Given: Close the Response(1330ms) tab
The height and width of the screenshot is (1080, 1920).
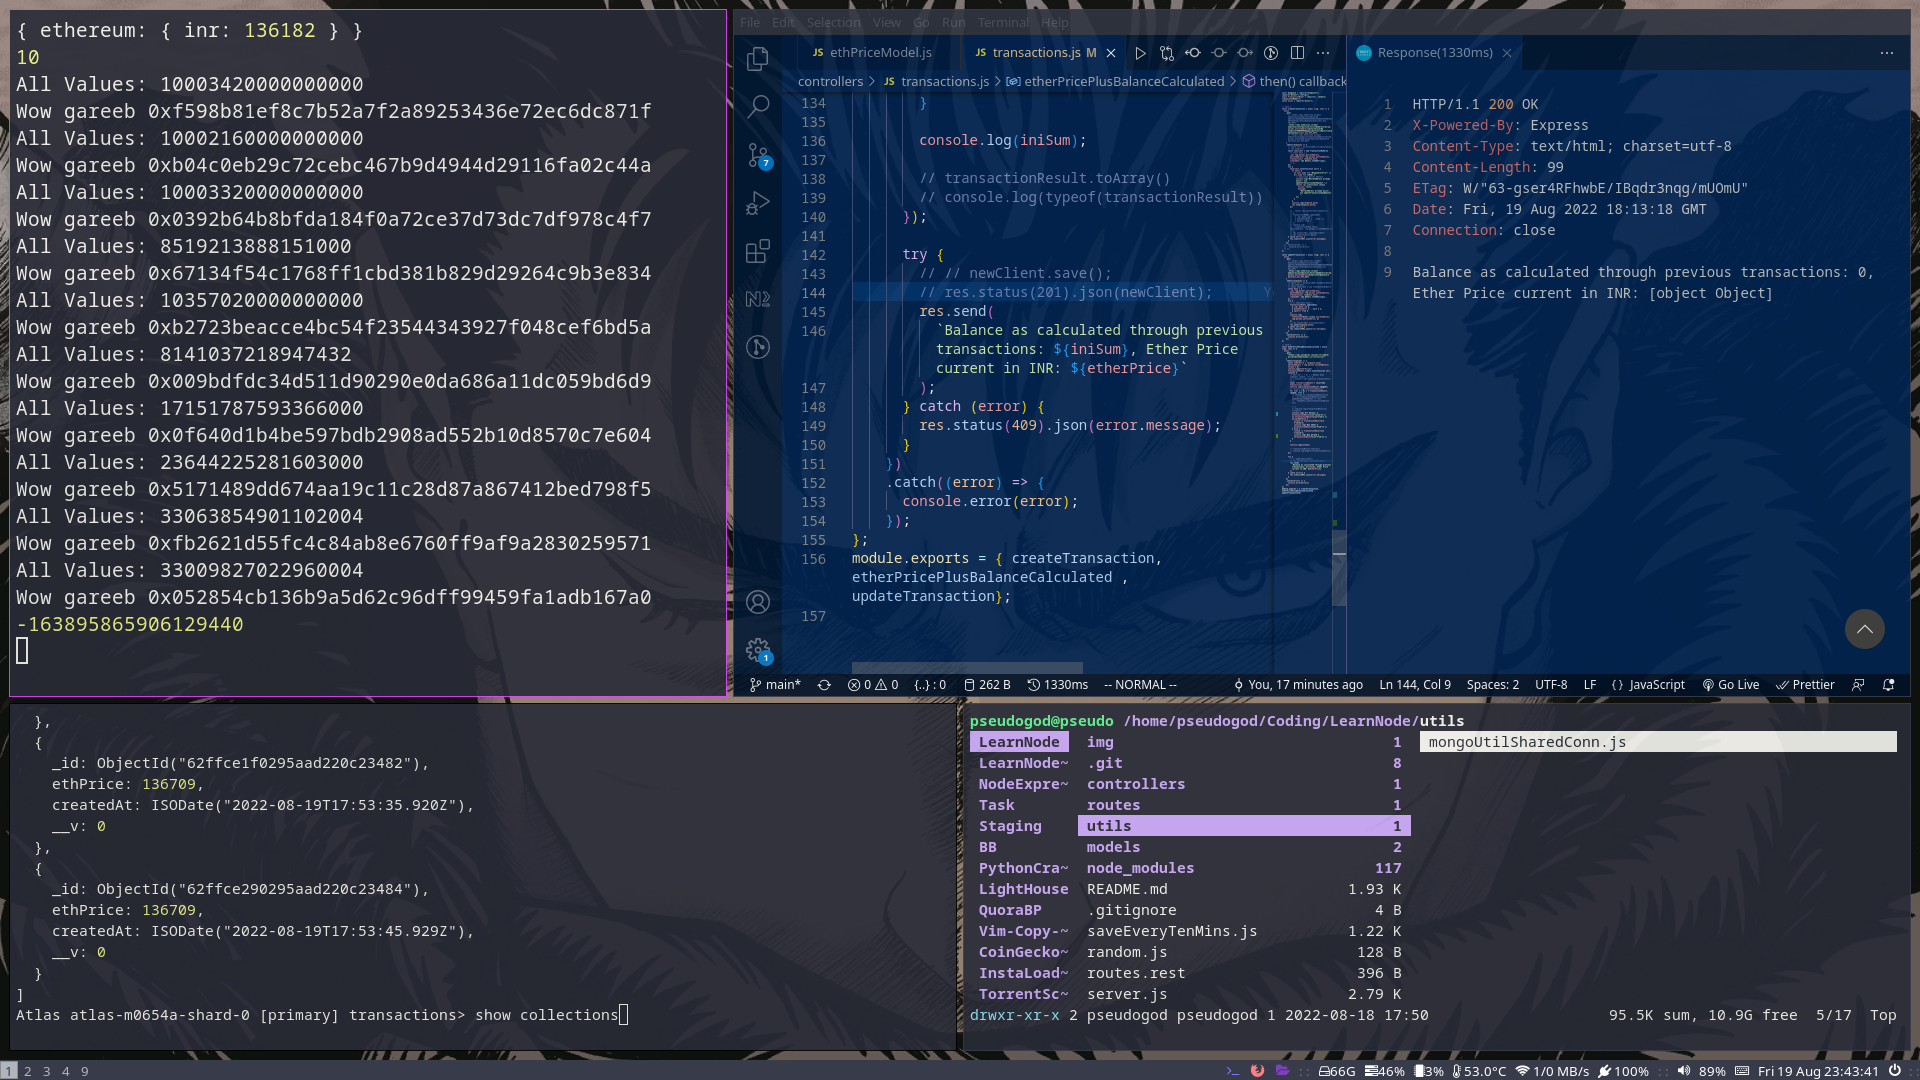Looking at the screenshot, I should click(1507, 53).
